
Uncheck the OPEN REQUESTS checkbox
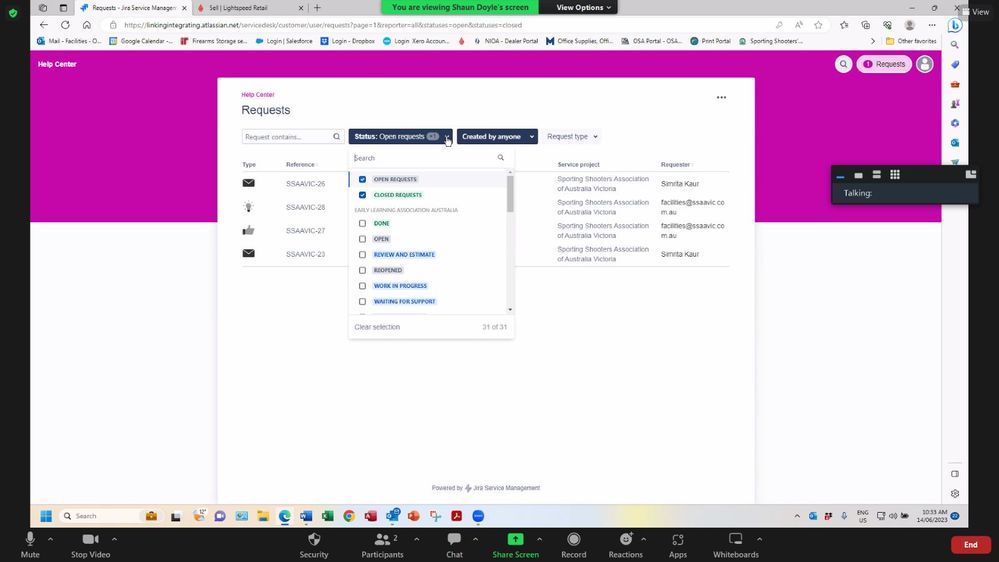tap(363, 179)
